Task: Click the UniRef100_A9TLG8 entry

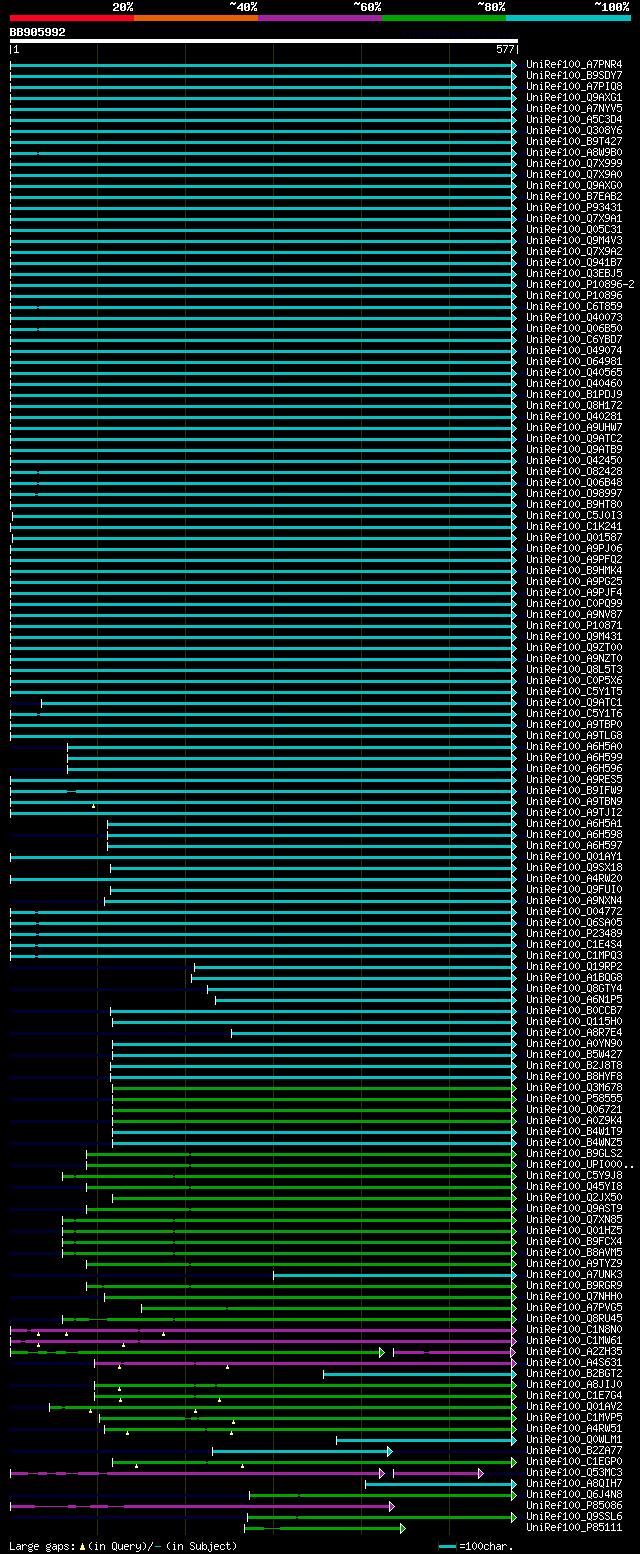Action: pos(574,736)
